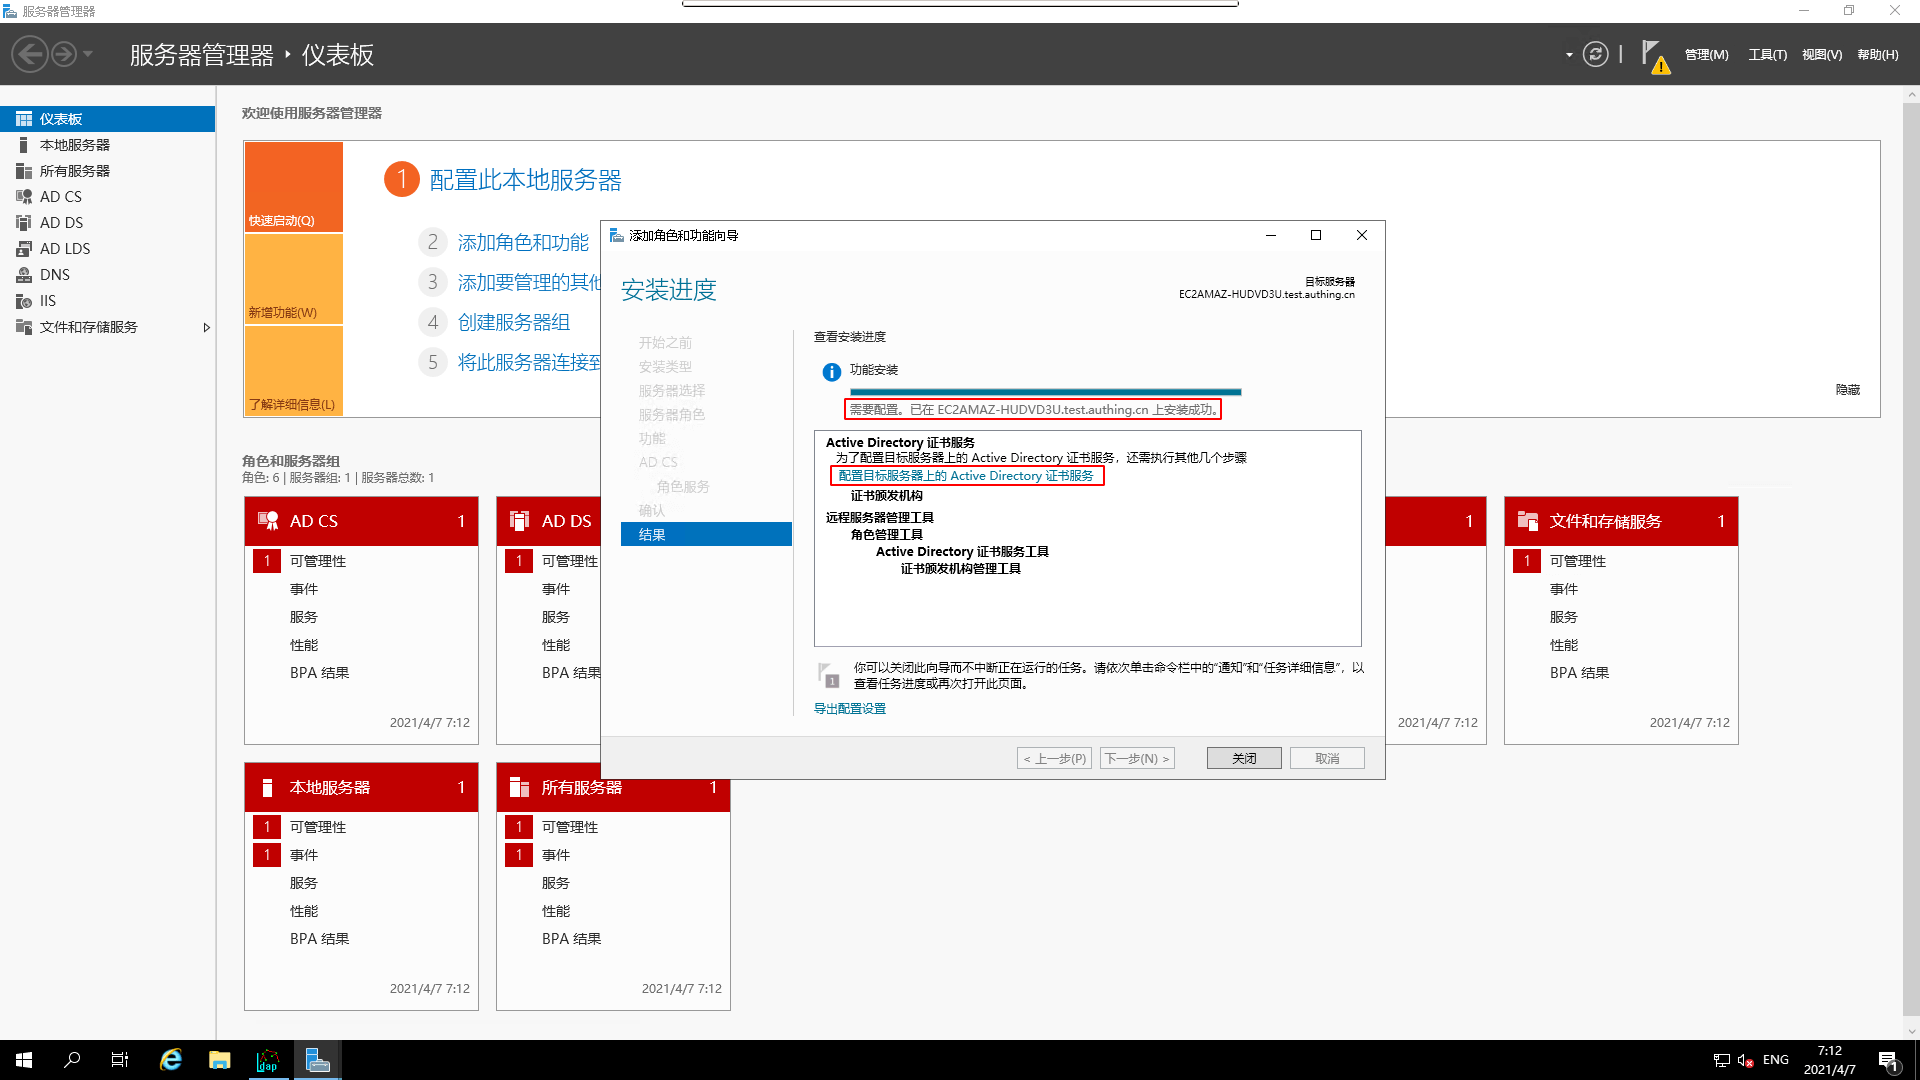Select DNS in the left sidebar
The image size is (1920, 1080).
54,275
